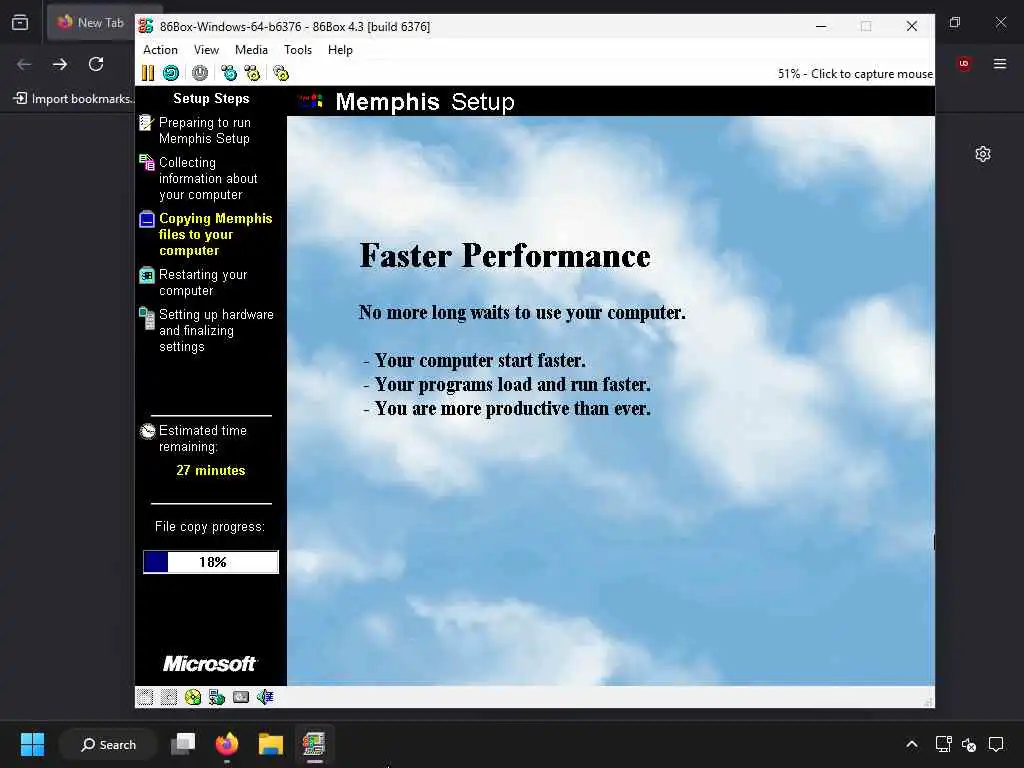
Task: Open the Windows Start menu
Action: click(x=32, y=744)
